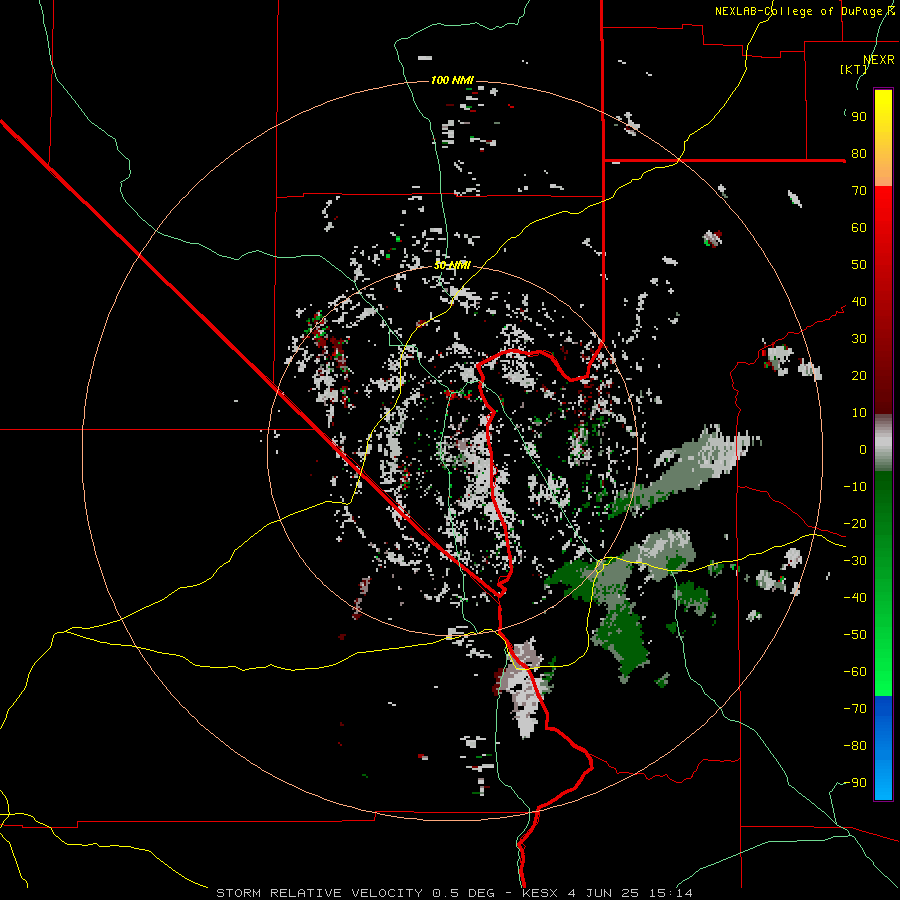Click the -20 label on velocity scale
The image size is (900, 900).
point(855,523)
